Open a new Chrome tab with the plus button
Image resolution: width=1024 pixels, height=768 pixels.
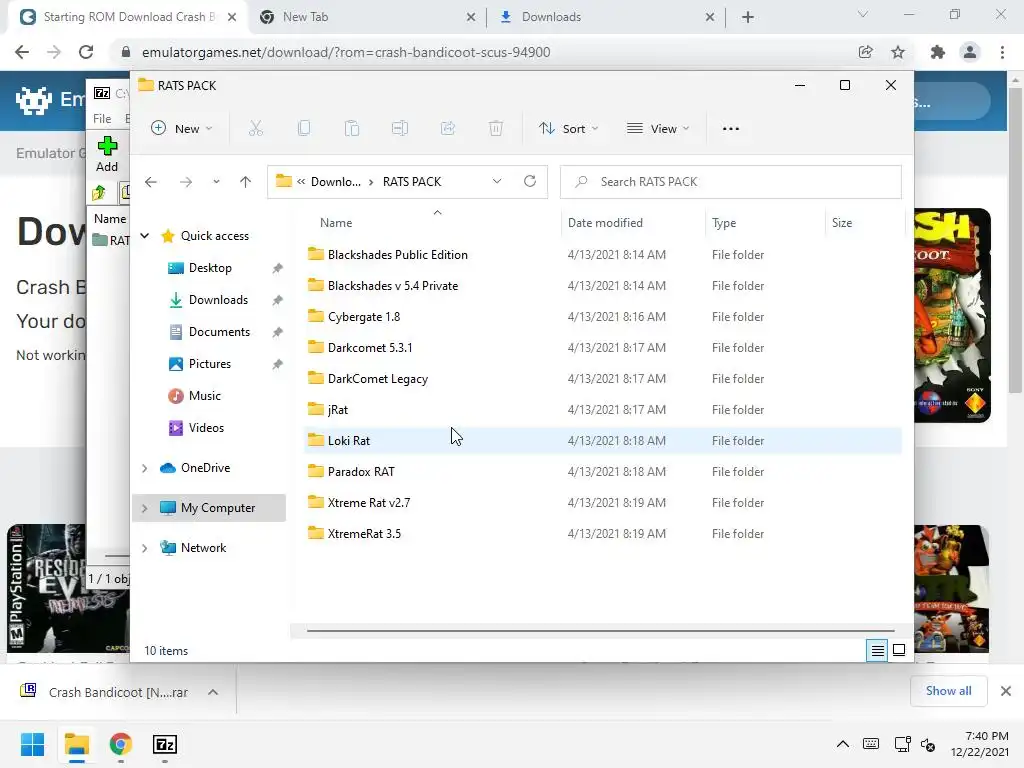tap(748, 17)
